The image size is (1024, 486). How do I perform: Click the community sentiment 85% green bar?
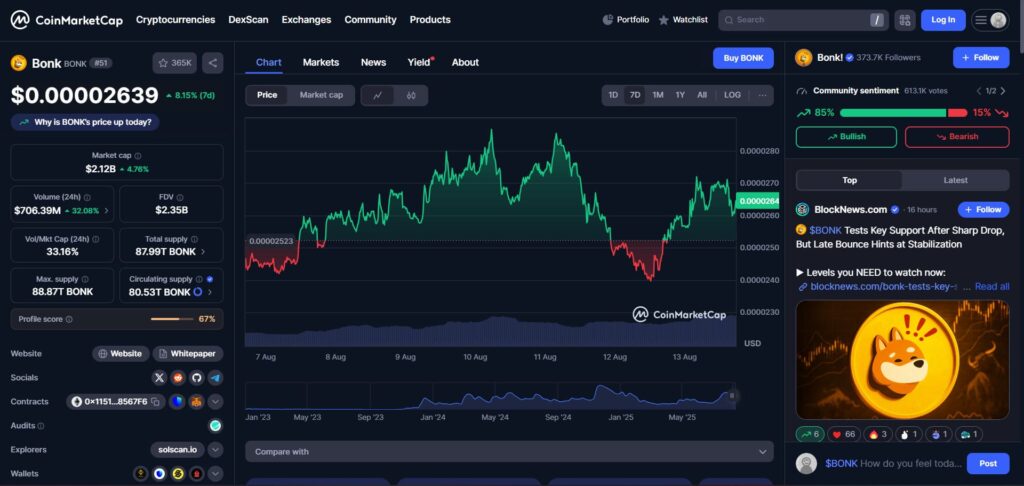point(893,113)
